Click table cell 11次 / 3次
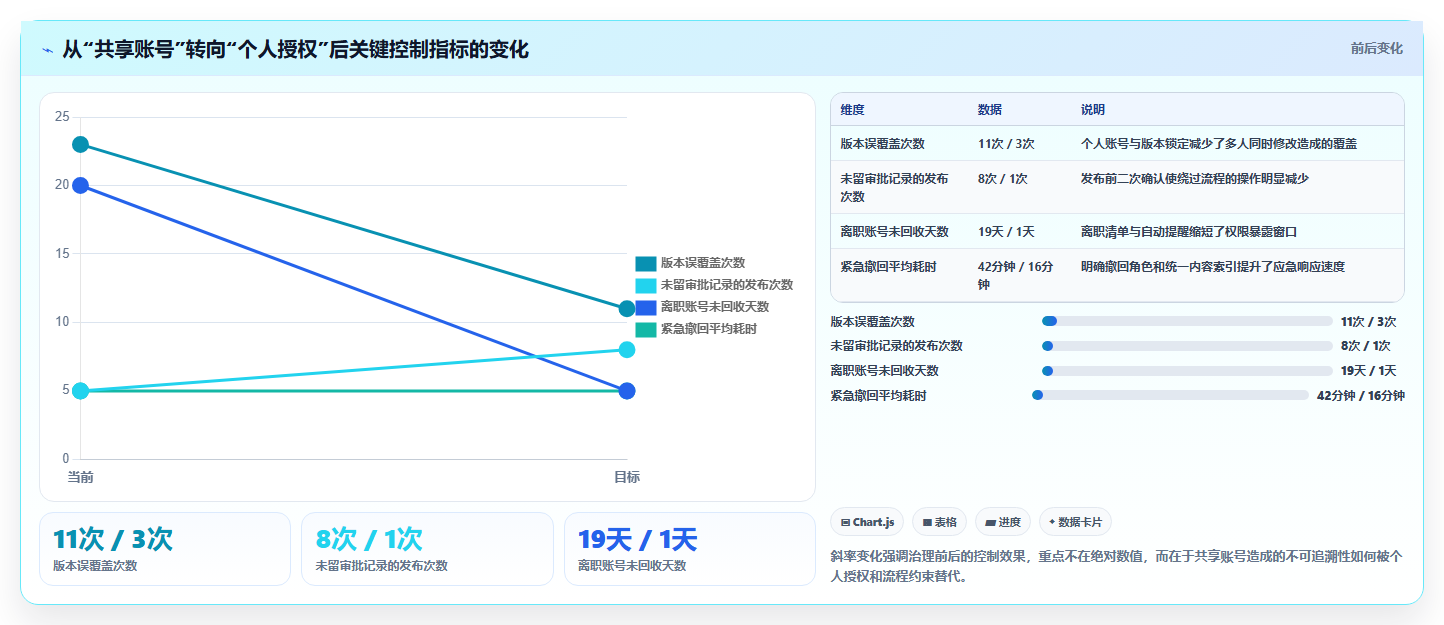The image size is (1444, 625). click(x=1006, y=144)
